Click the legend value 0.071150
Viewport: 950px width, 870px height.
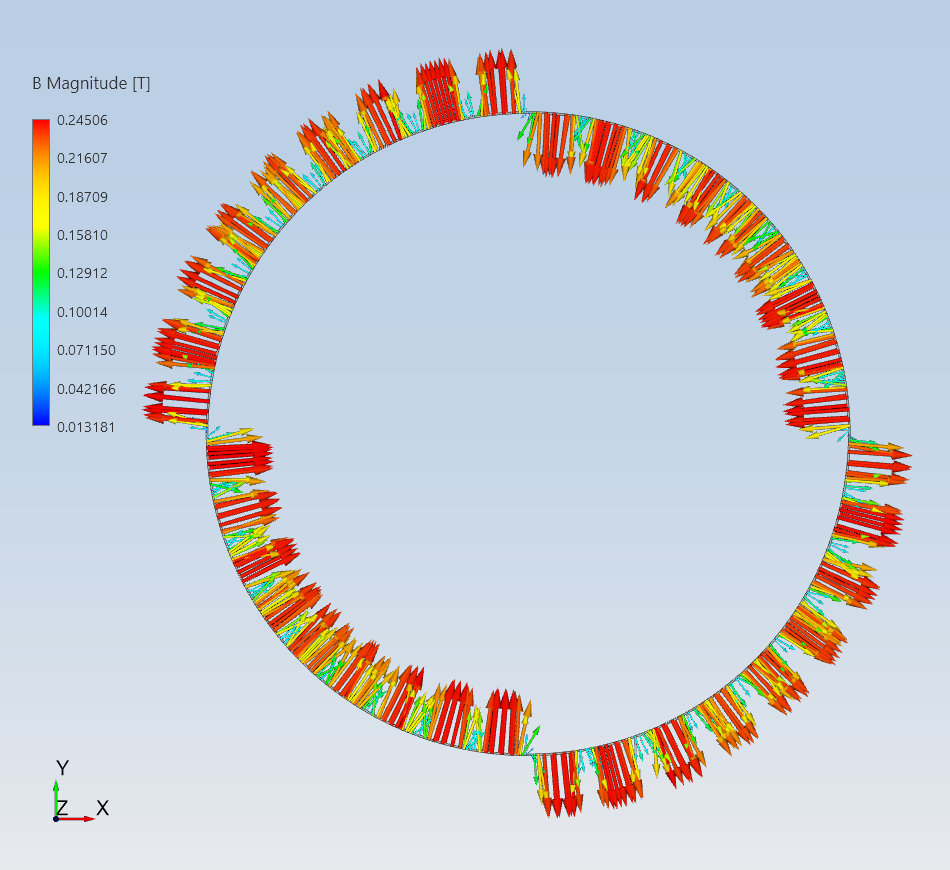tap(87, 350)
